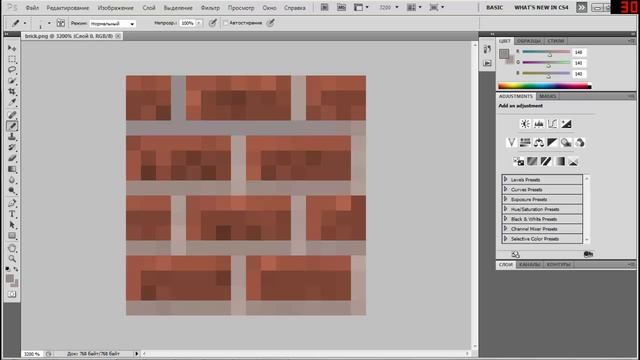This screenshot has width=640, height=360.
Task: Add a Photo Filter adjustment
Action: point(566,142)
